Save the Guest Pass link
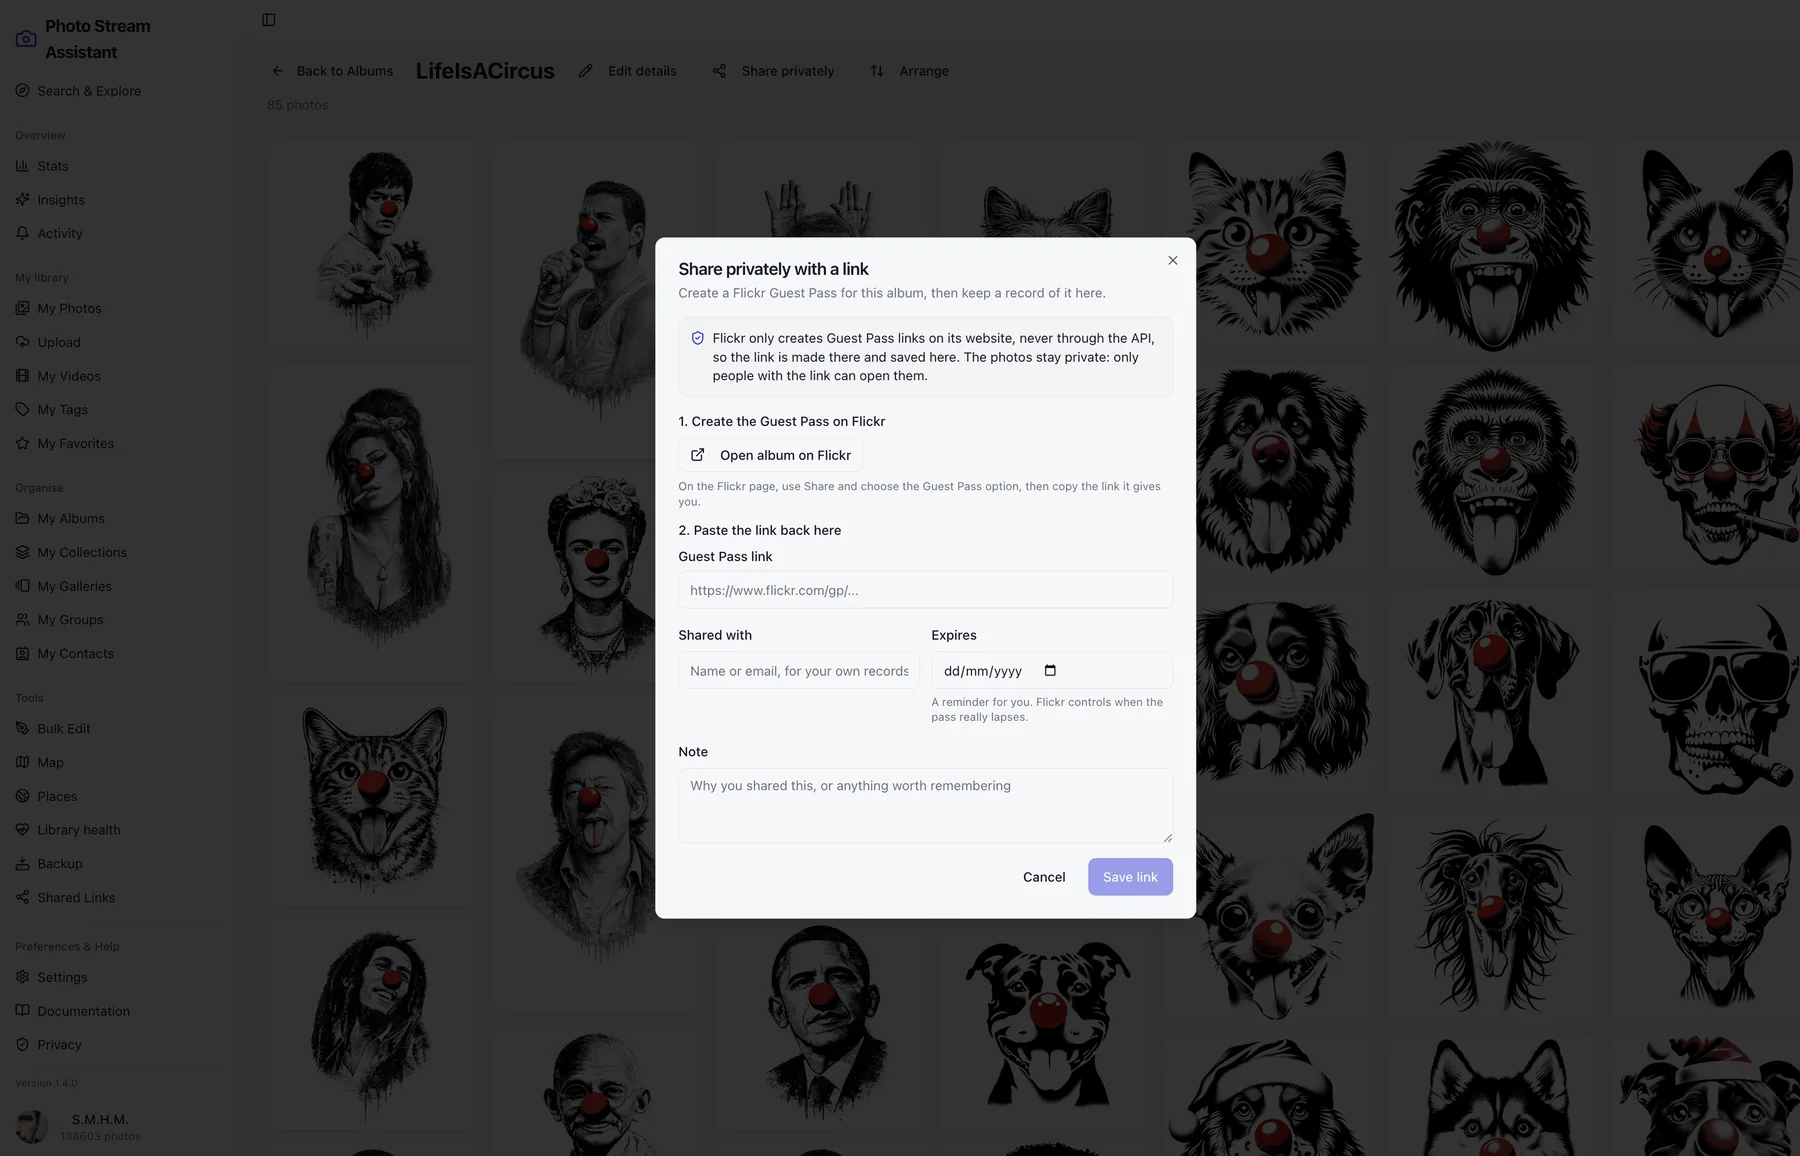1800x1156 pixels. coord(1130,877)
